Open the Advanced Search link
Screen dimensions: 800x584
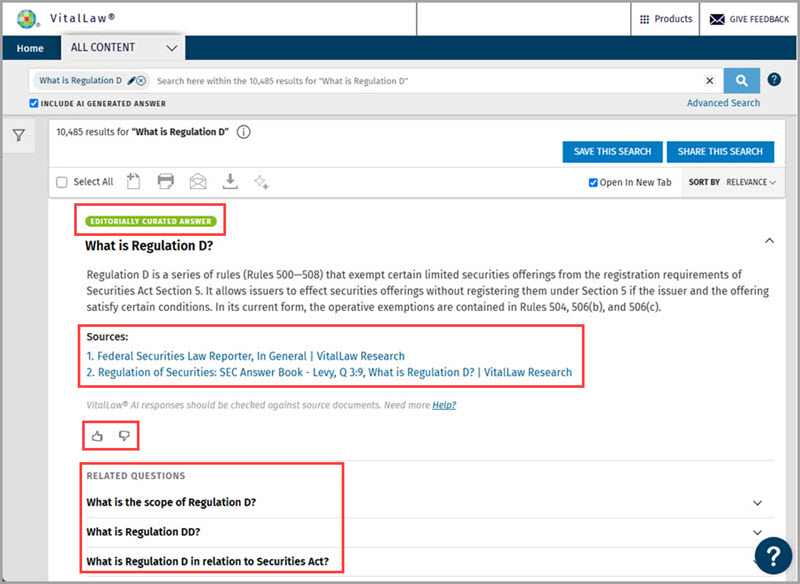click(723, 103)
